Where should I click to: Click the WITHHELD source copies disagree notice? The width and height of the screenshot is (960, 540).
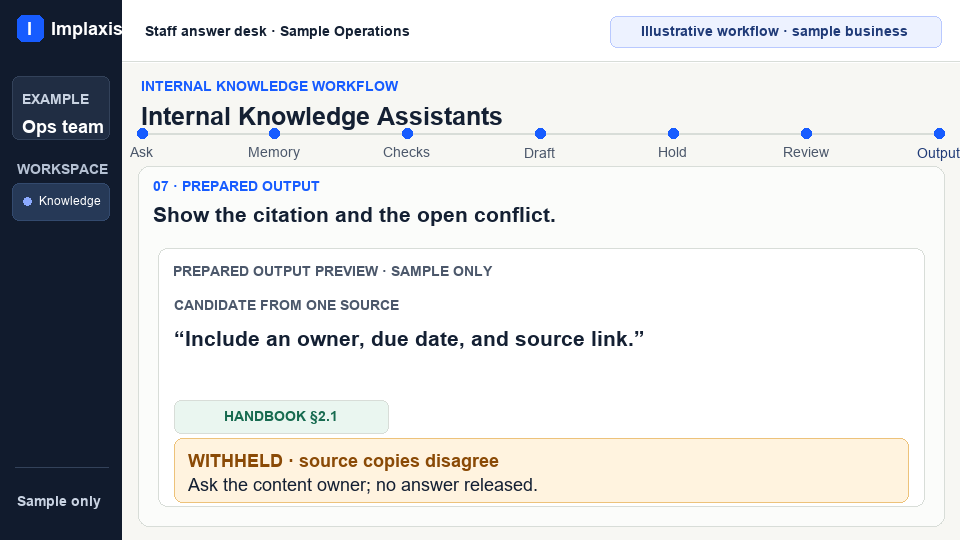(541, 471)
